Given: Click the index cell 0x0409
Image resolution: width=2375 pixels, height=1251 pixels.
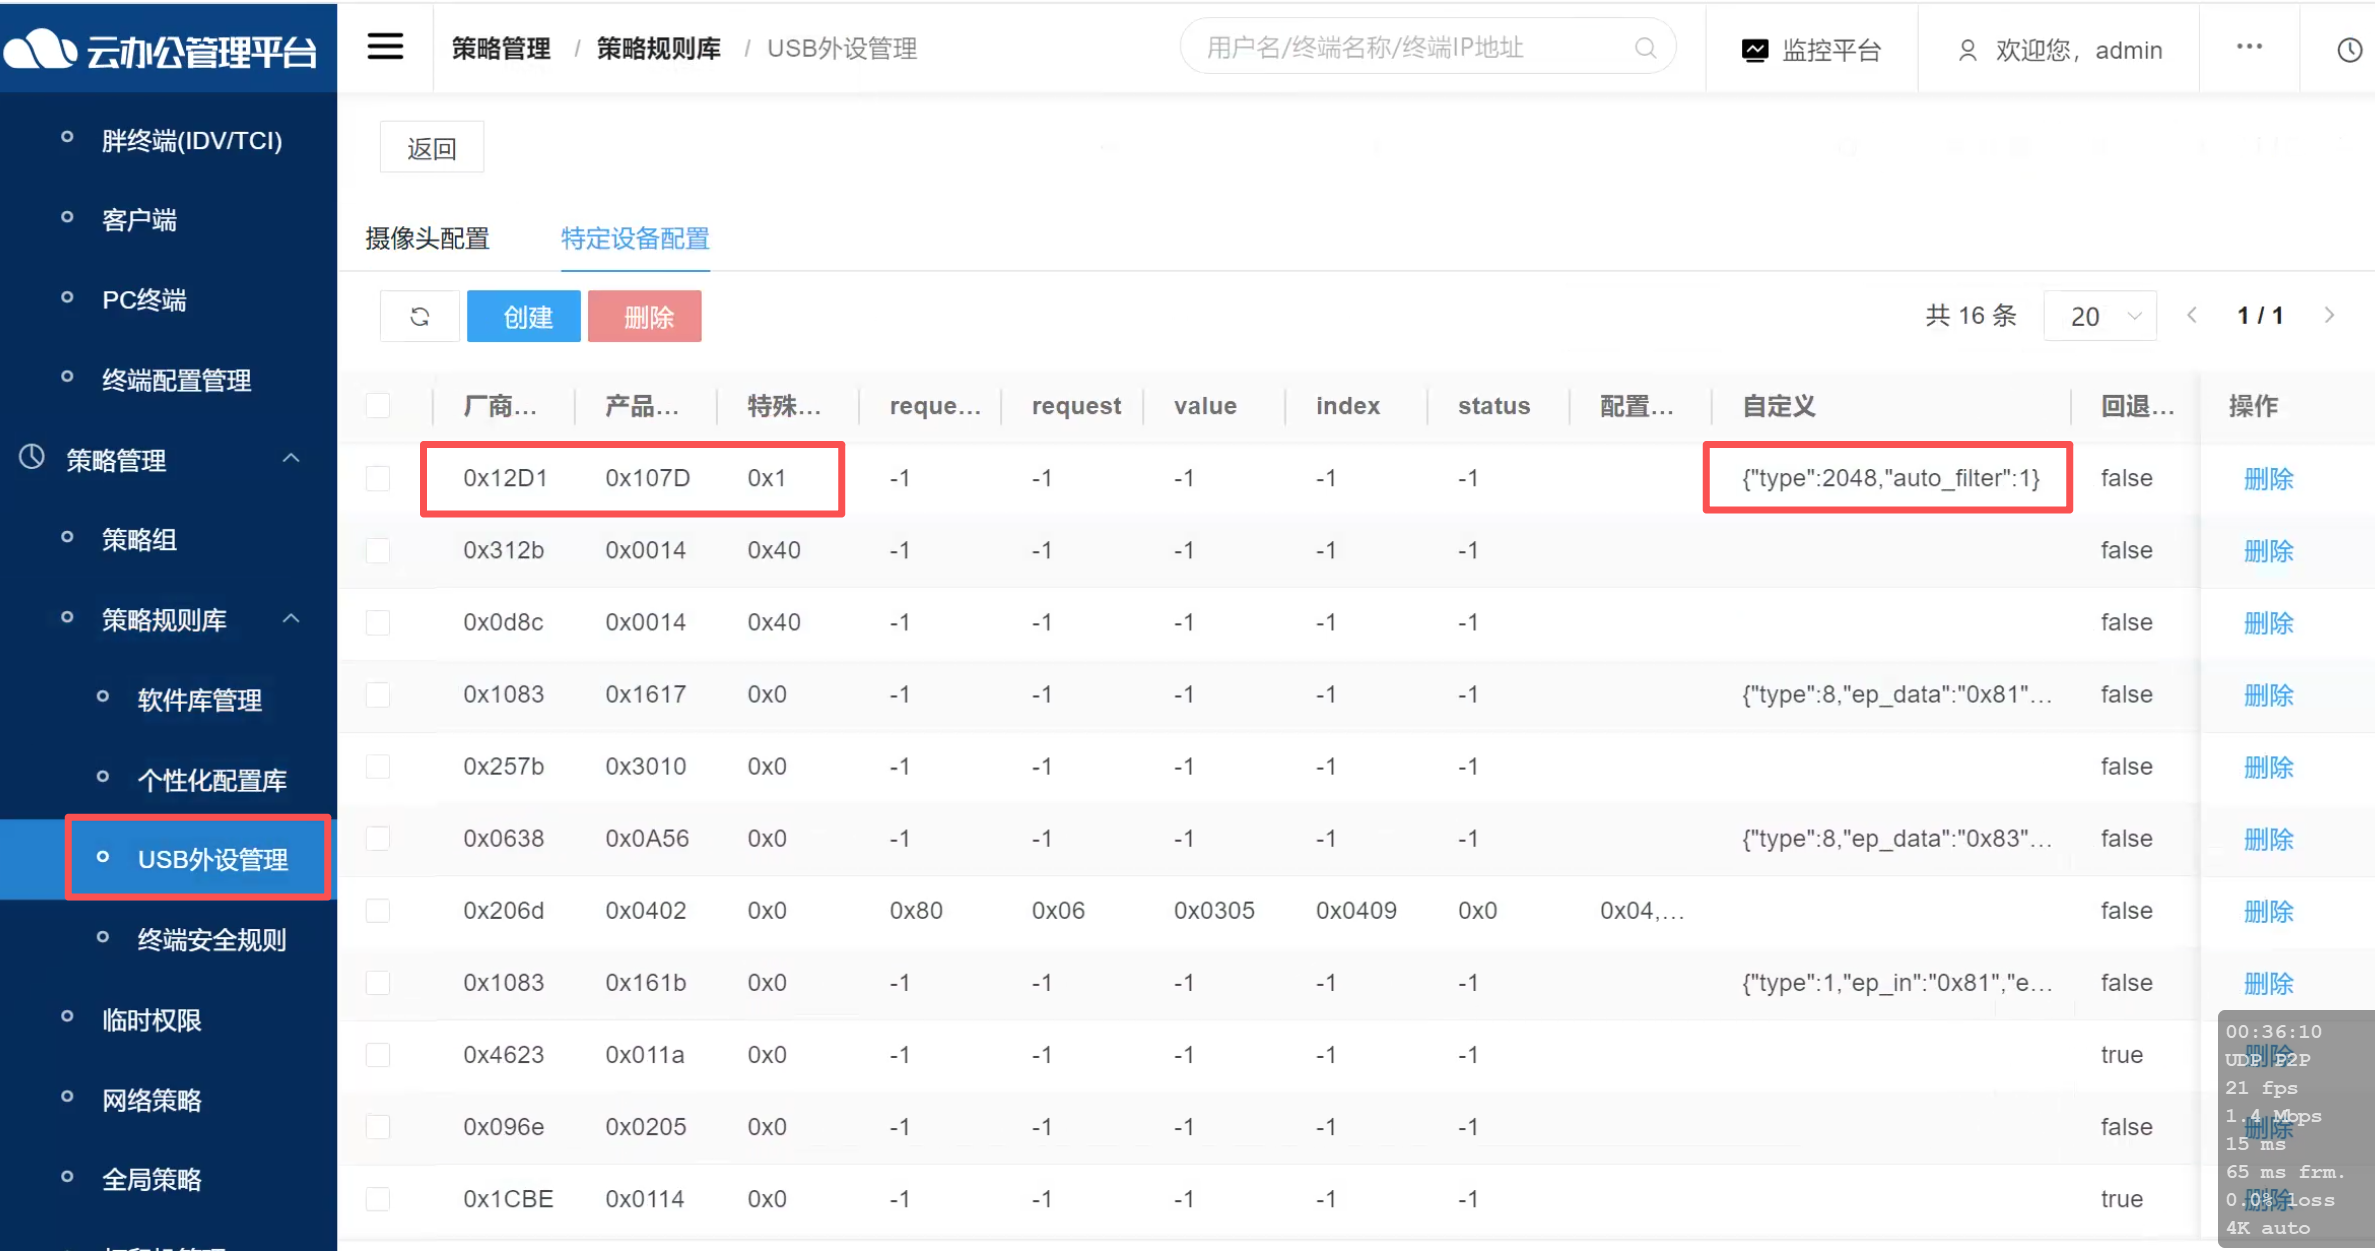Looking at the screenshot, I should [x=1356, y=910].
